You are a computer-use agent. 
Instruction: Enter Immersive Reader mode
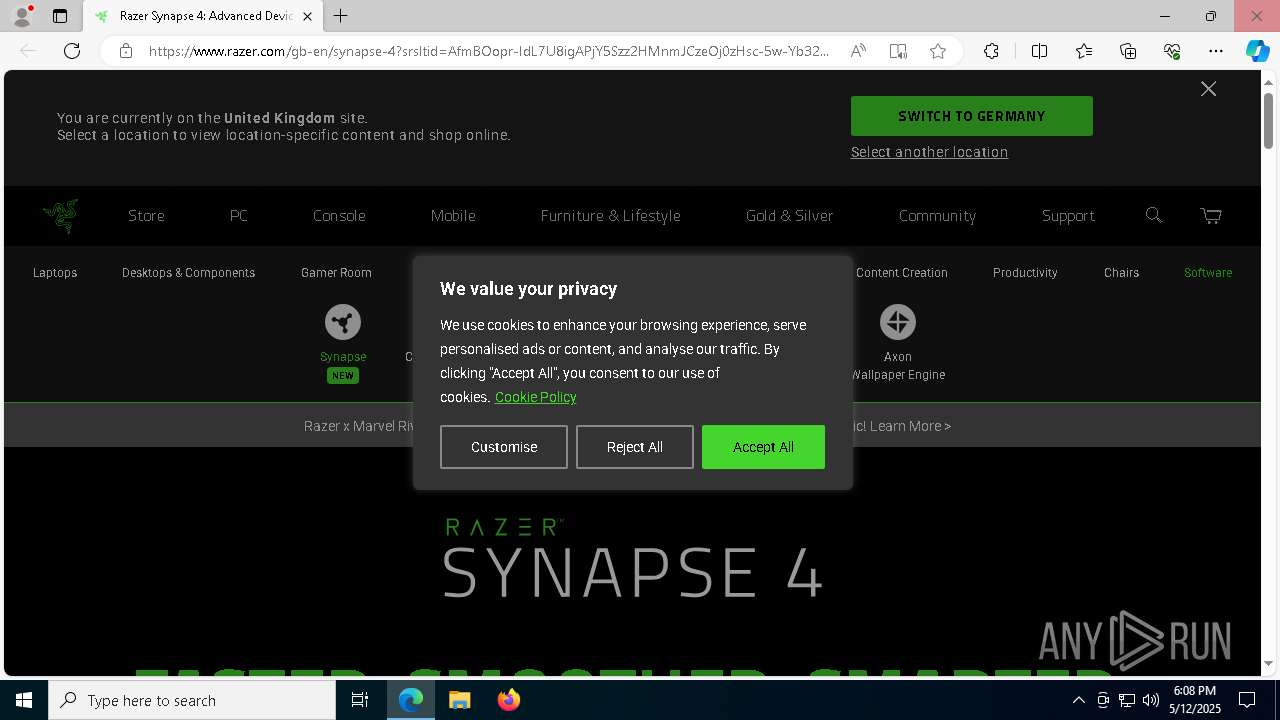(898, 51)
